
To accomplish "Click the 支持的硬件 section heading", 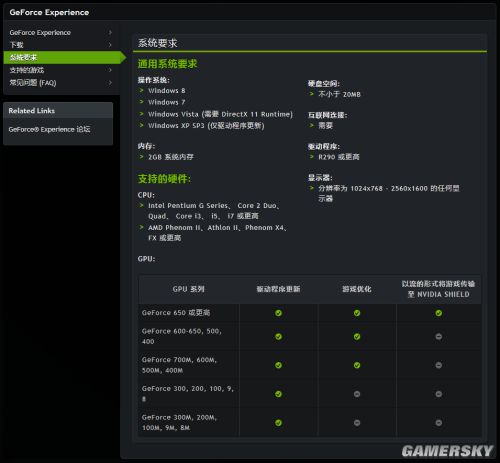I will click(x=164, y=179).
